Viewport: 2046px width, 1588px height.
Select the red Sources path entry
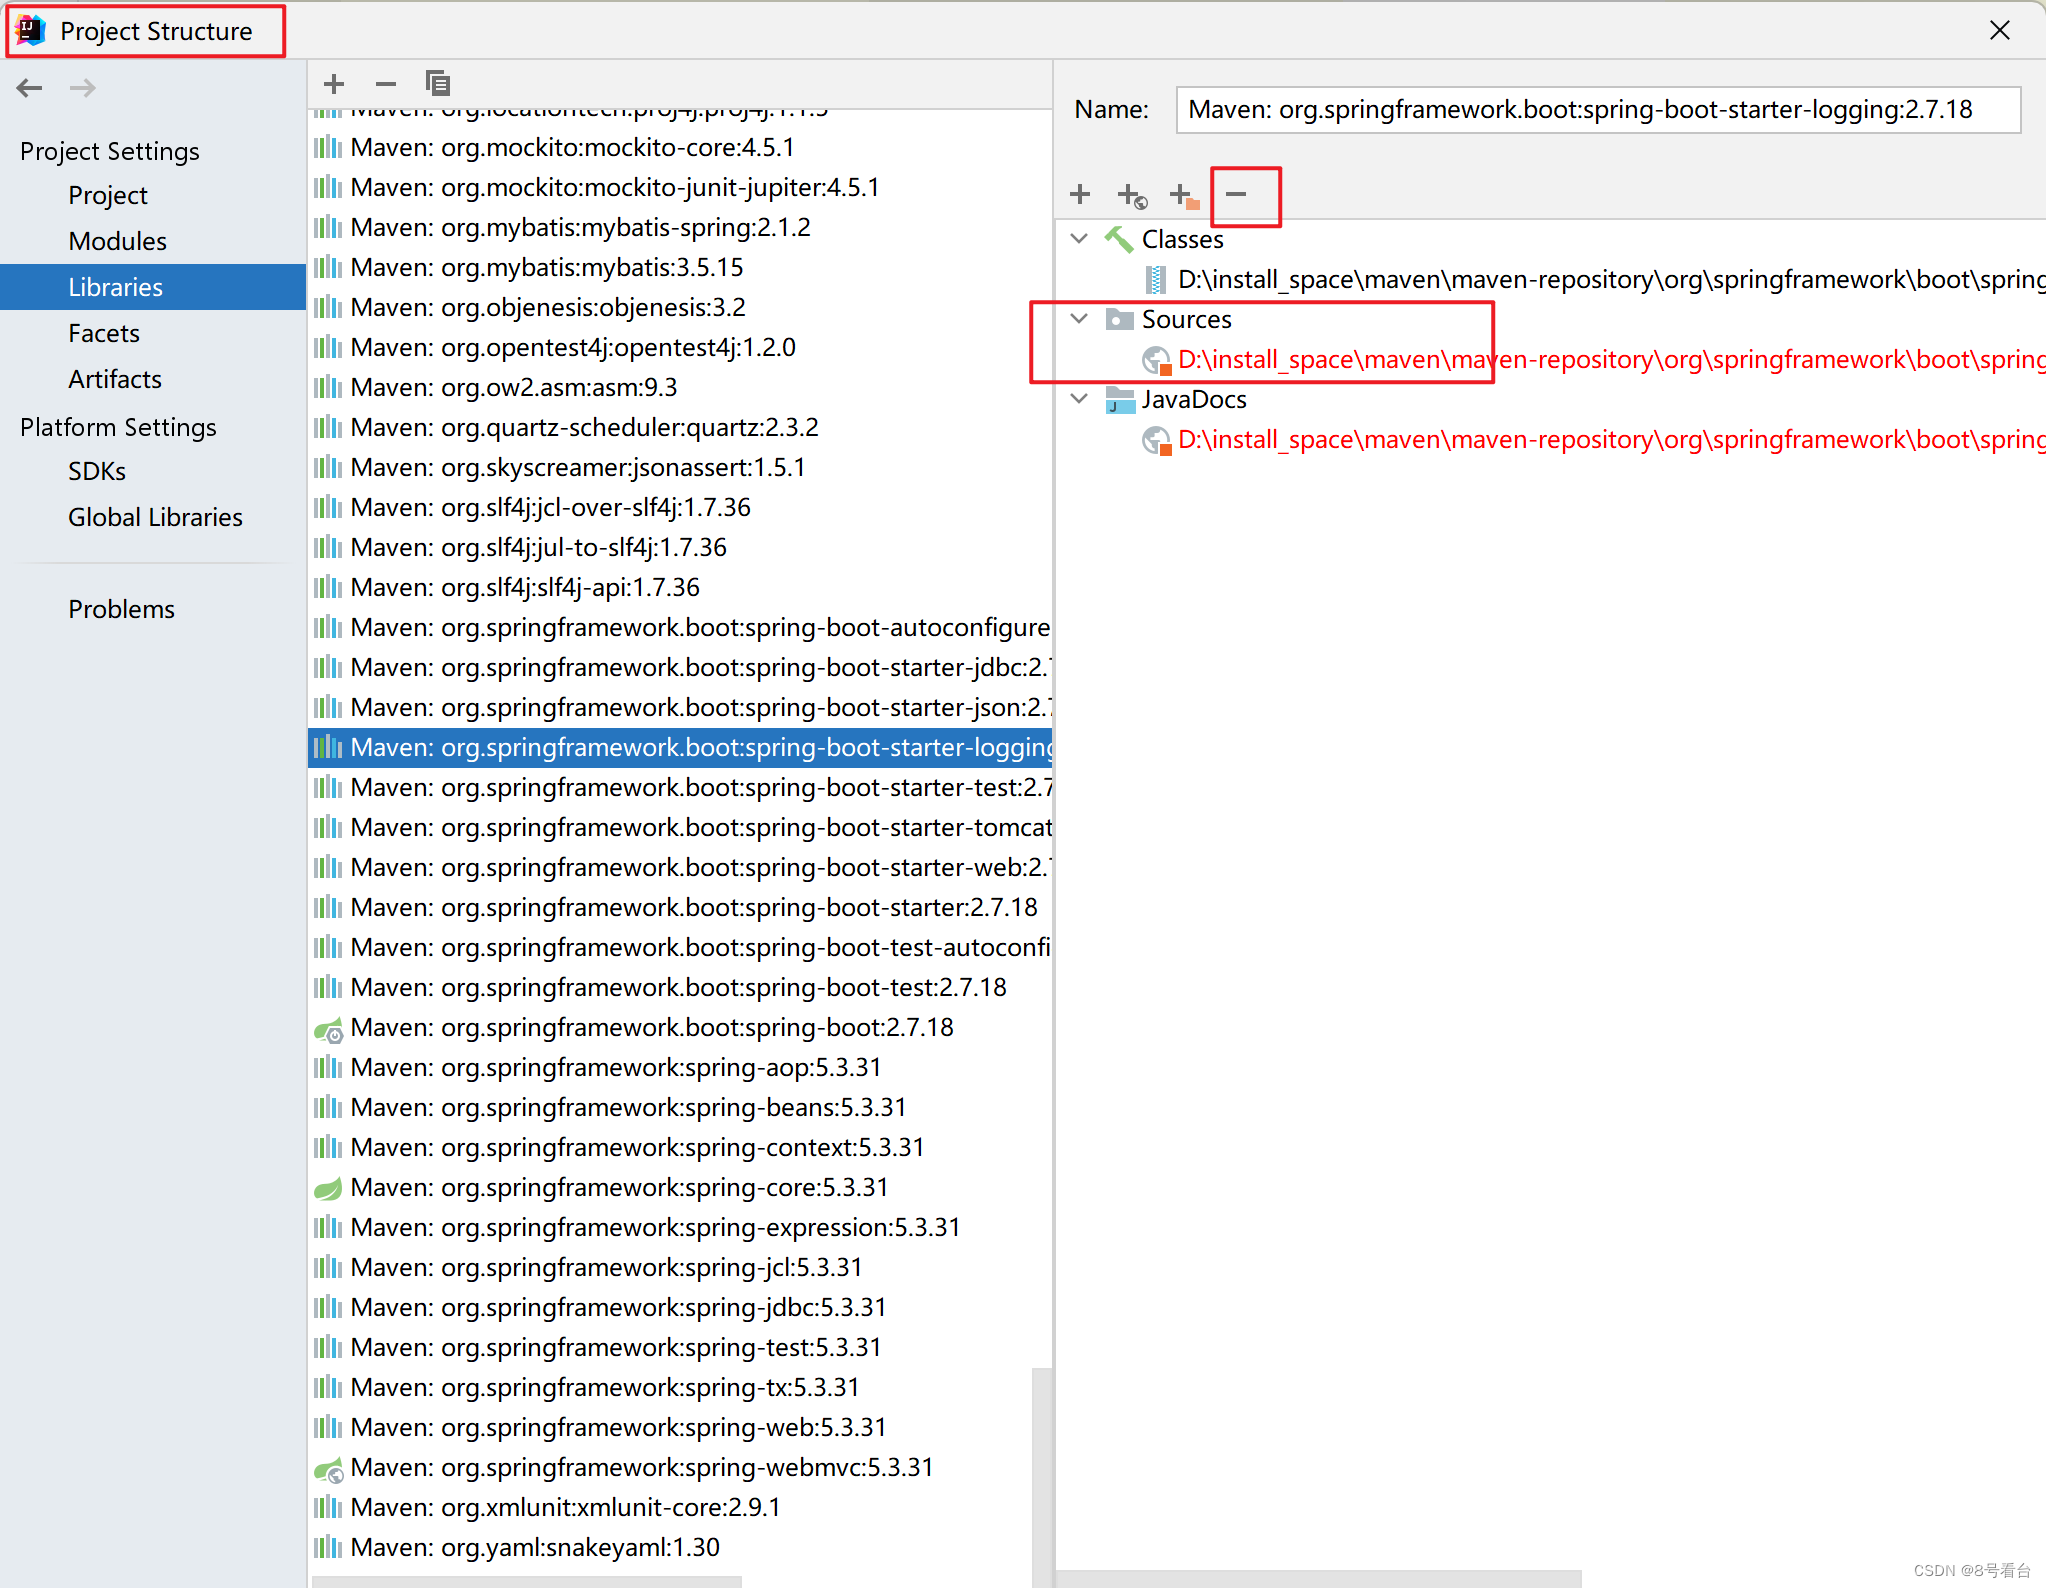(1611, 360)
